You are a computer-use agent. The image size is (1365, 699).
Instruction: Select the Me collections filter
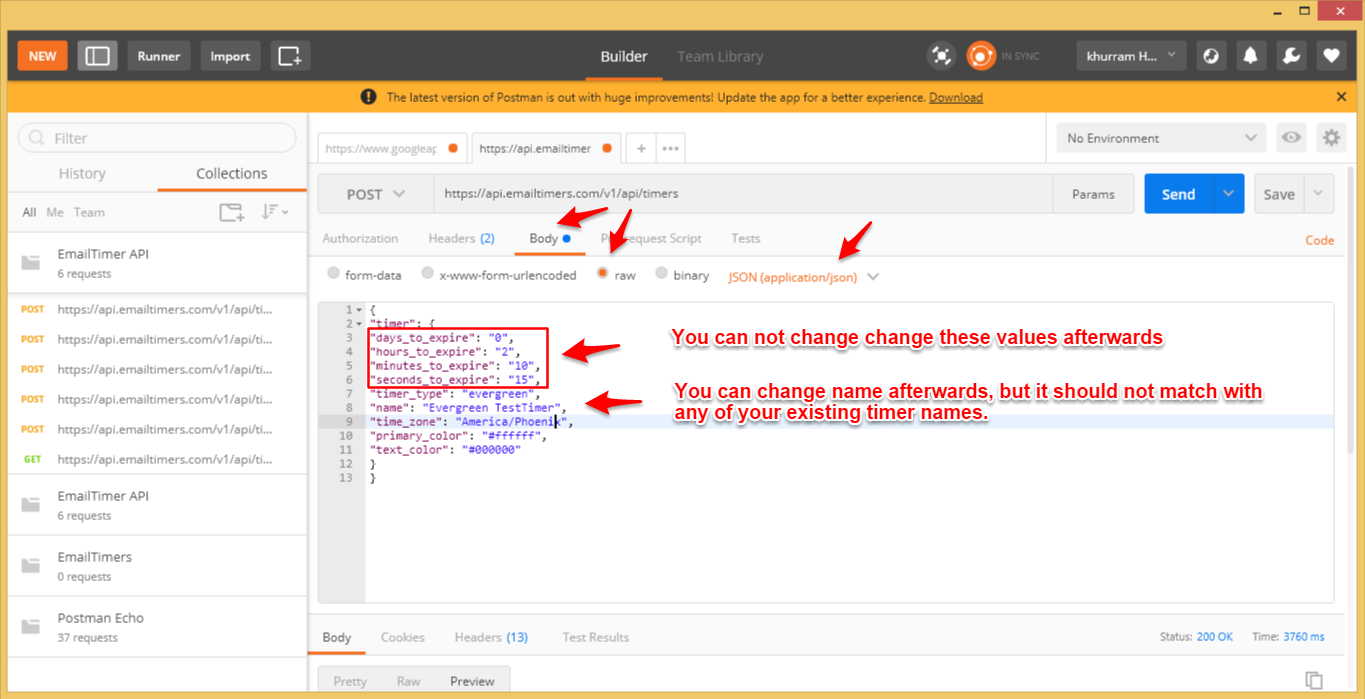[55, 212]
